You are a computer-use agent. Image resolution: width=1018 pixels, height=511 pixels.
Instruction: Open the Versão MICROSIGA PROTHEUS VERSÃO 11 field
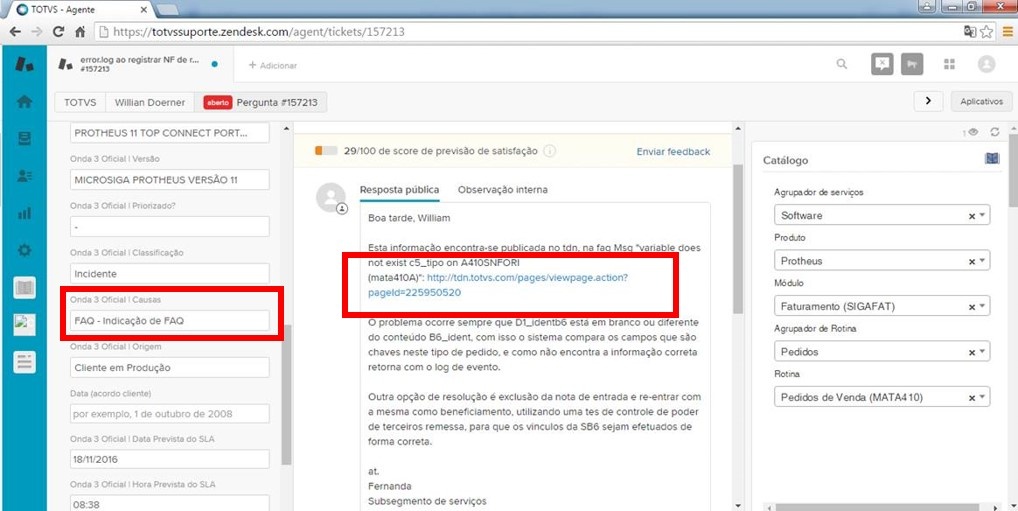point(169,179)
